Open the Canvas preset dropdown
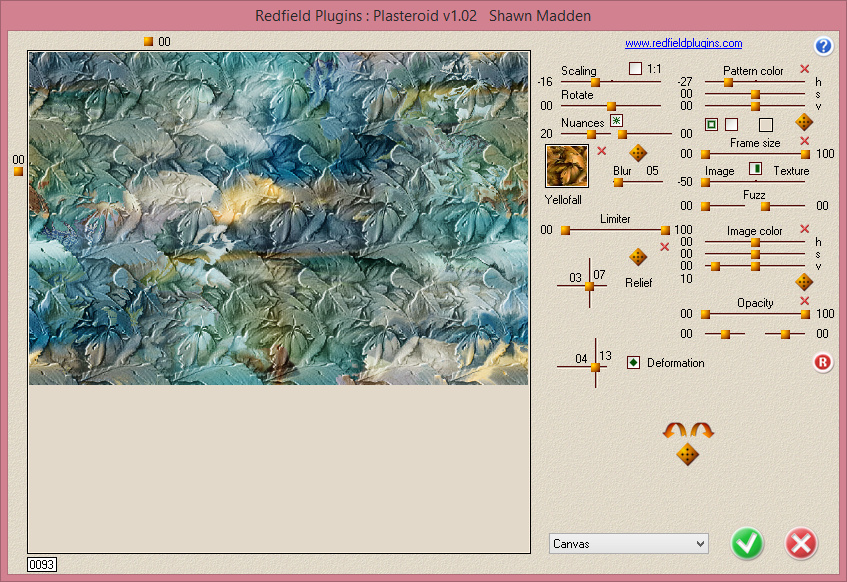The image size is (847, 582). pyautogui.click(x=629, y=543)
